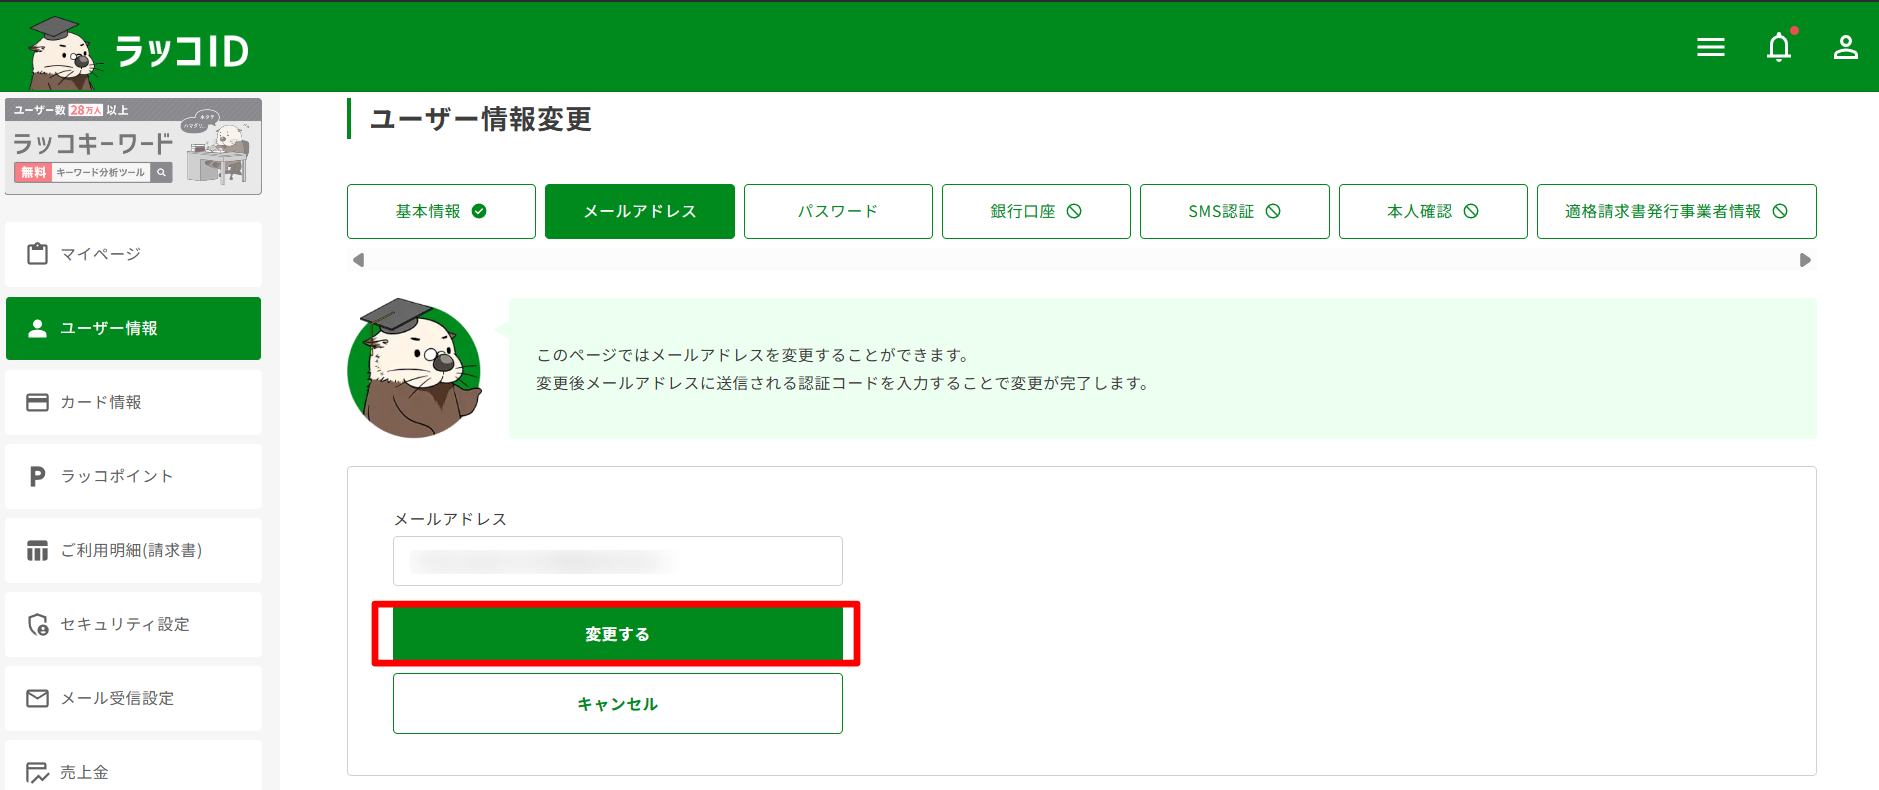Open the user account icon
The image size is (1879, 790).
1845,47
